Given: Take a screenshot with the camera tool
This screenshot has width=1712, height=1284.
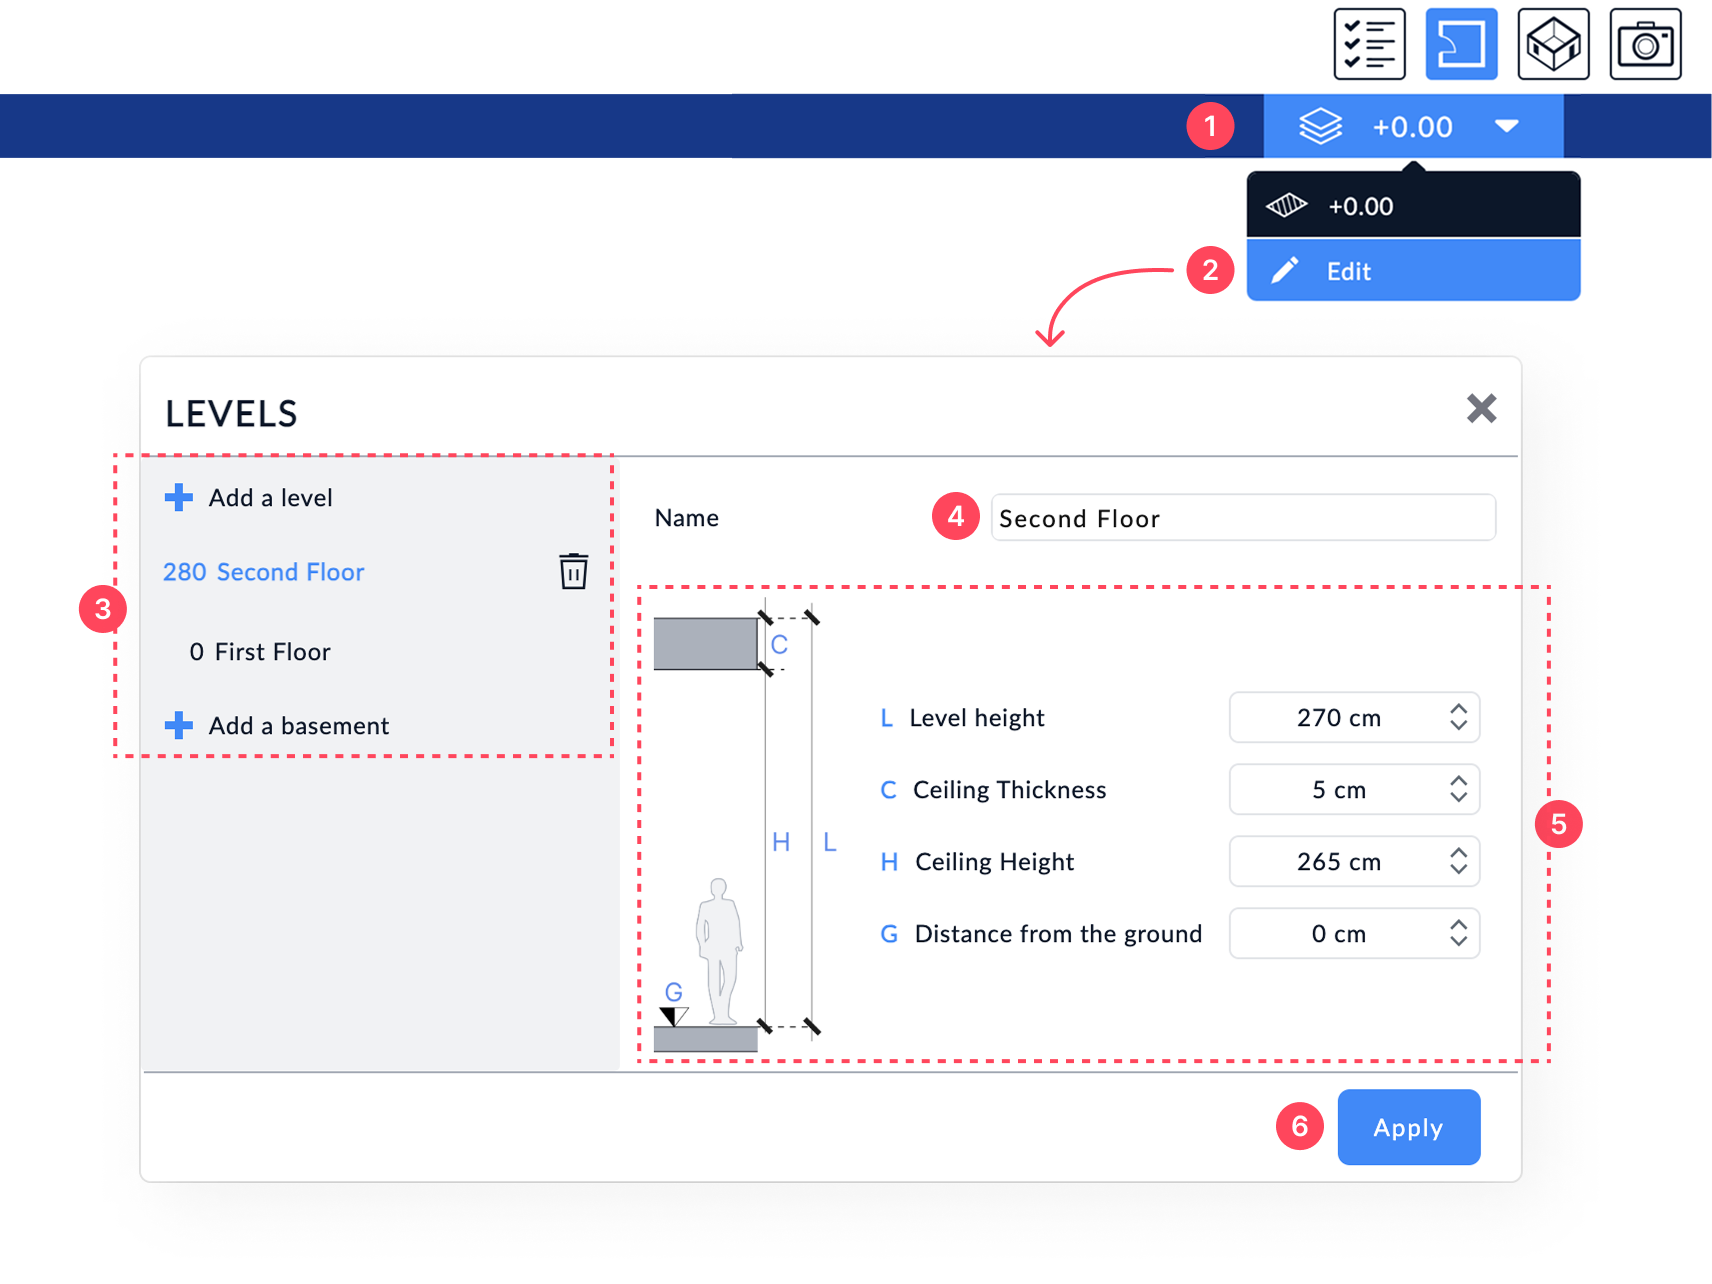Looking at the screenshot, I should [x=1645, y=44].
